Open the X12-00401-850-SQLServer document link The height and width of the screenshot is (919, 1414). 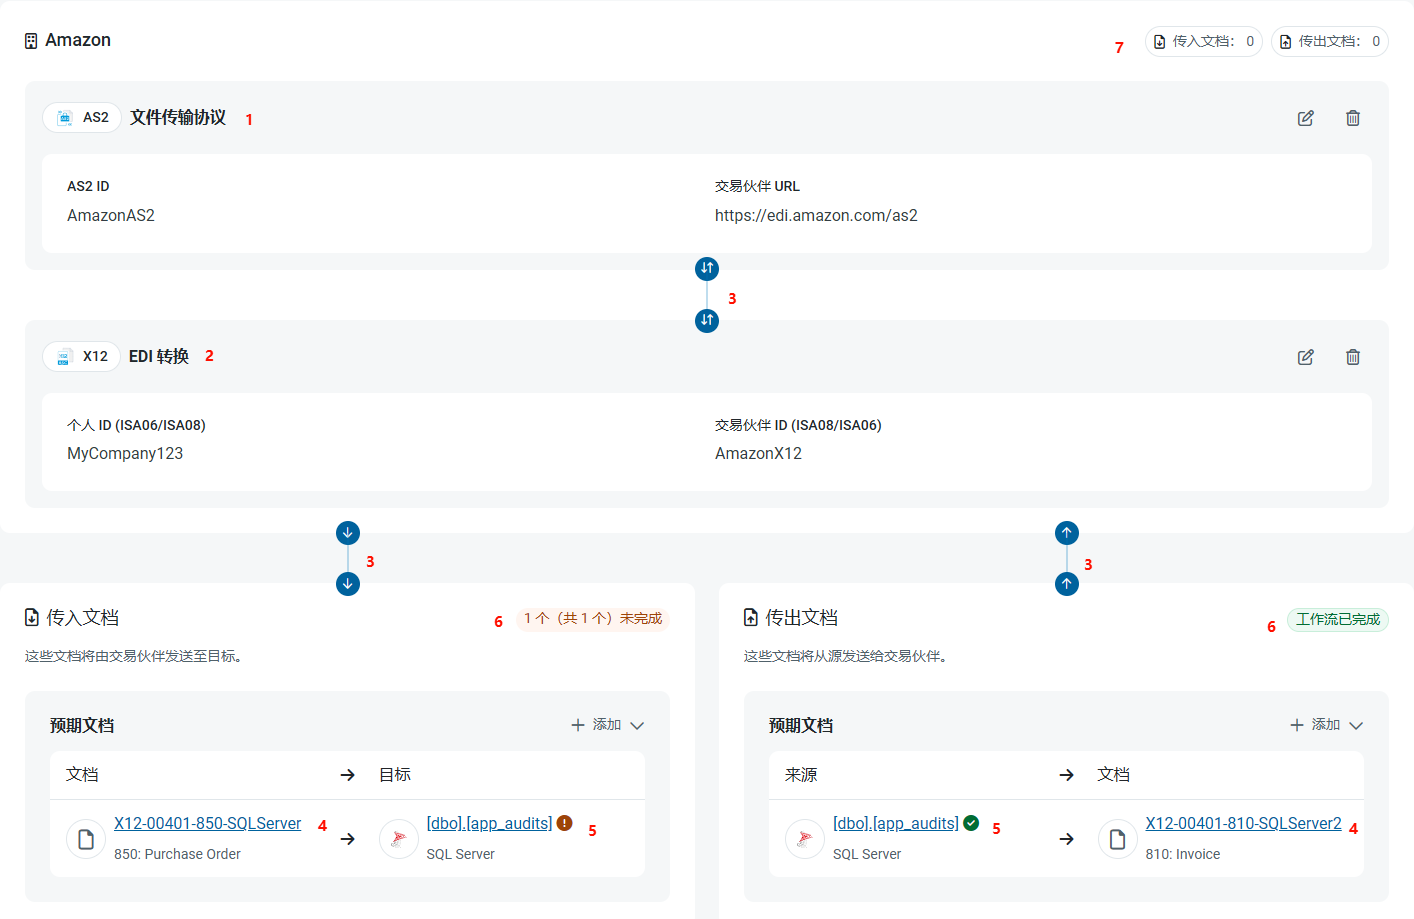207,823
